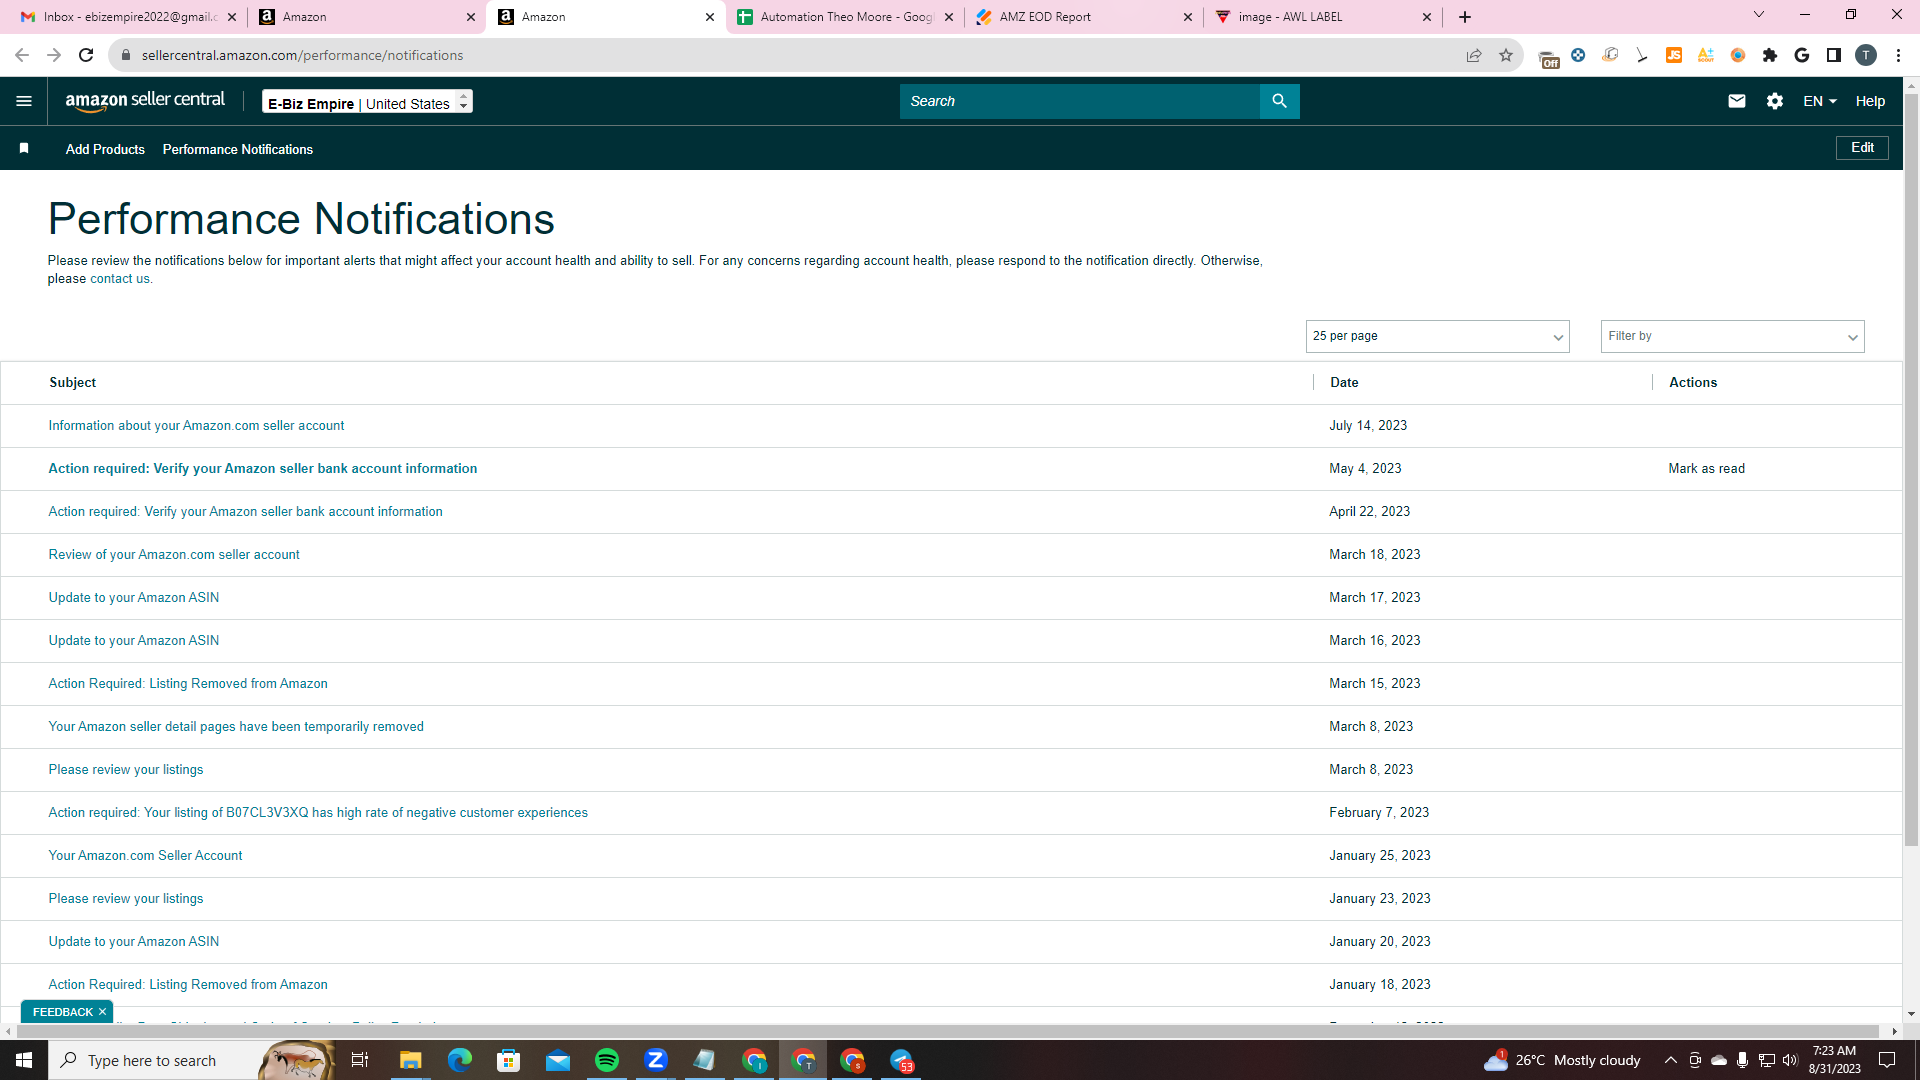The height and width of the screenshot is (1080, 1920).
Task: Open Your Amazon.com Seller Account notification
Action: point(145,855)
